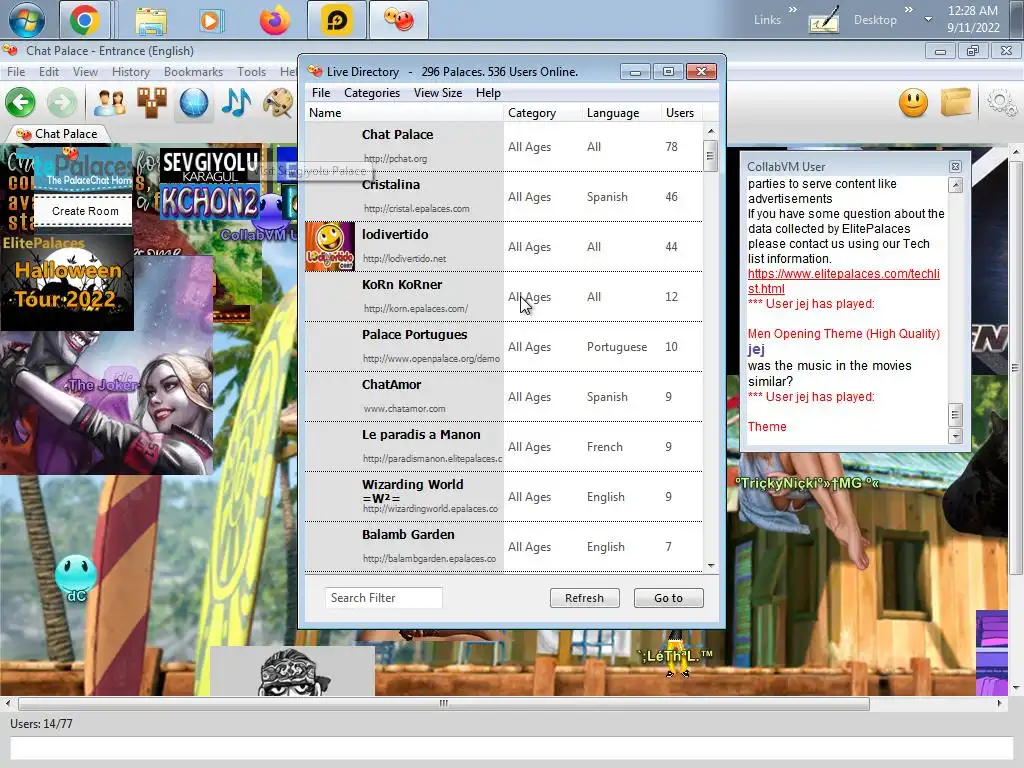Image resolution: width=1024 pixels, height=768 pixels.
Task: Switch to Chat Palace taskbar button
Action: [x=399, y=20]
